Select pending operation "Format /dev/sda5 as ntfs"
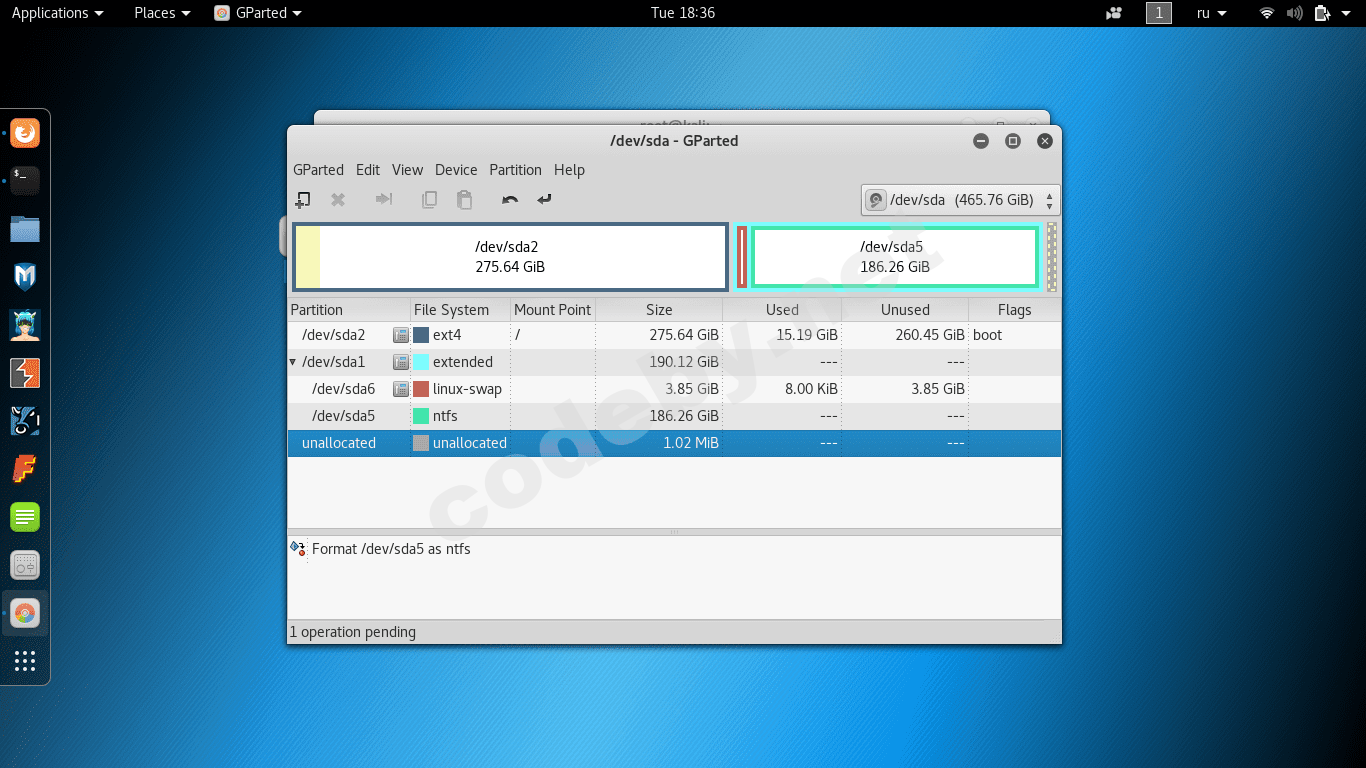The image size is (1366, 768). point(391,549)
